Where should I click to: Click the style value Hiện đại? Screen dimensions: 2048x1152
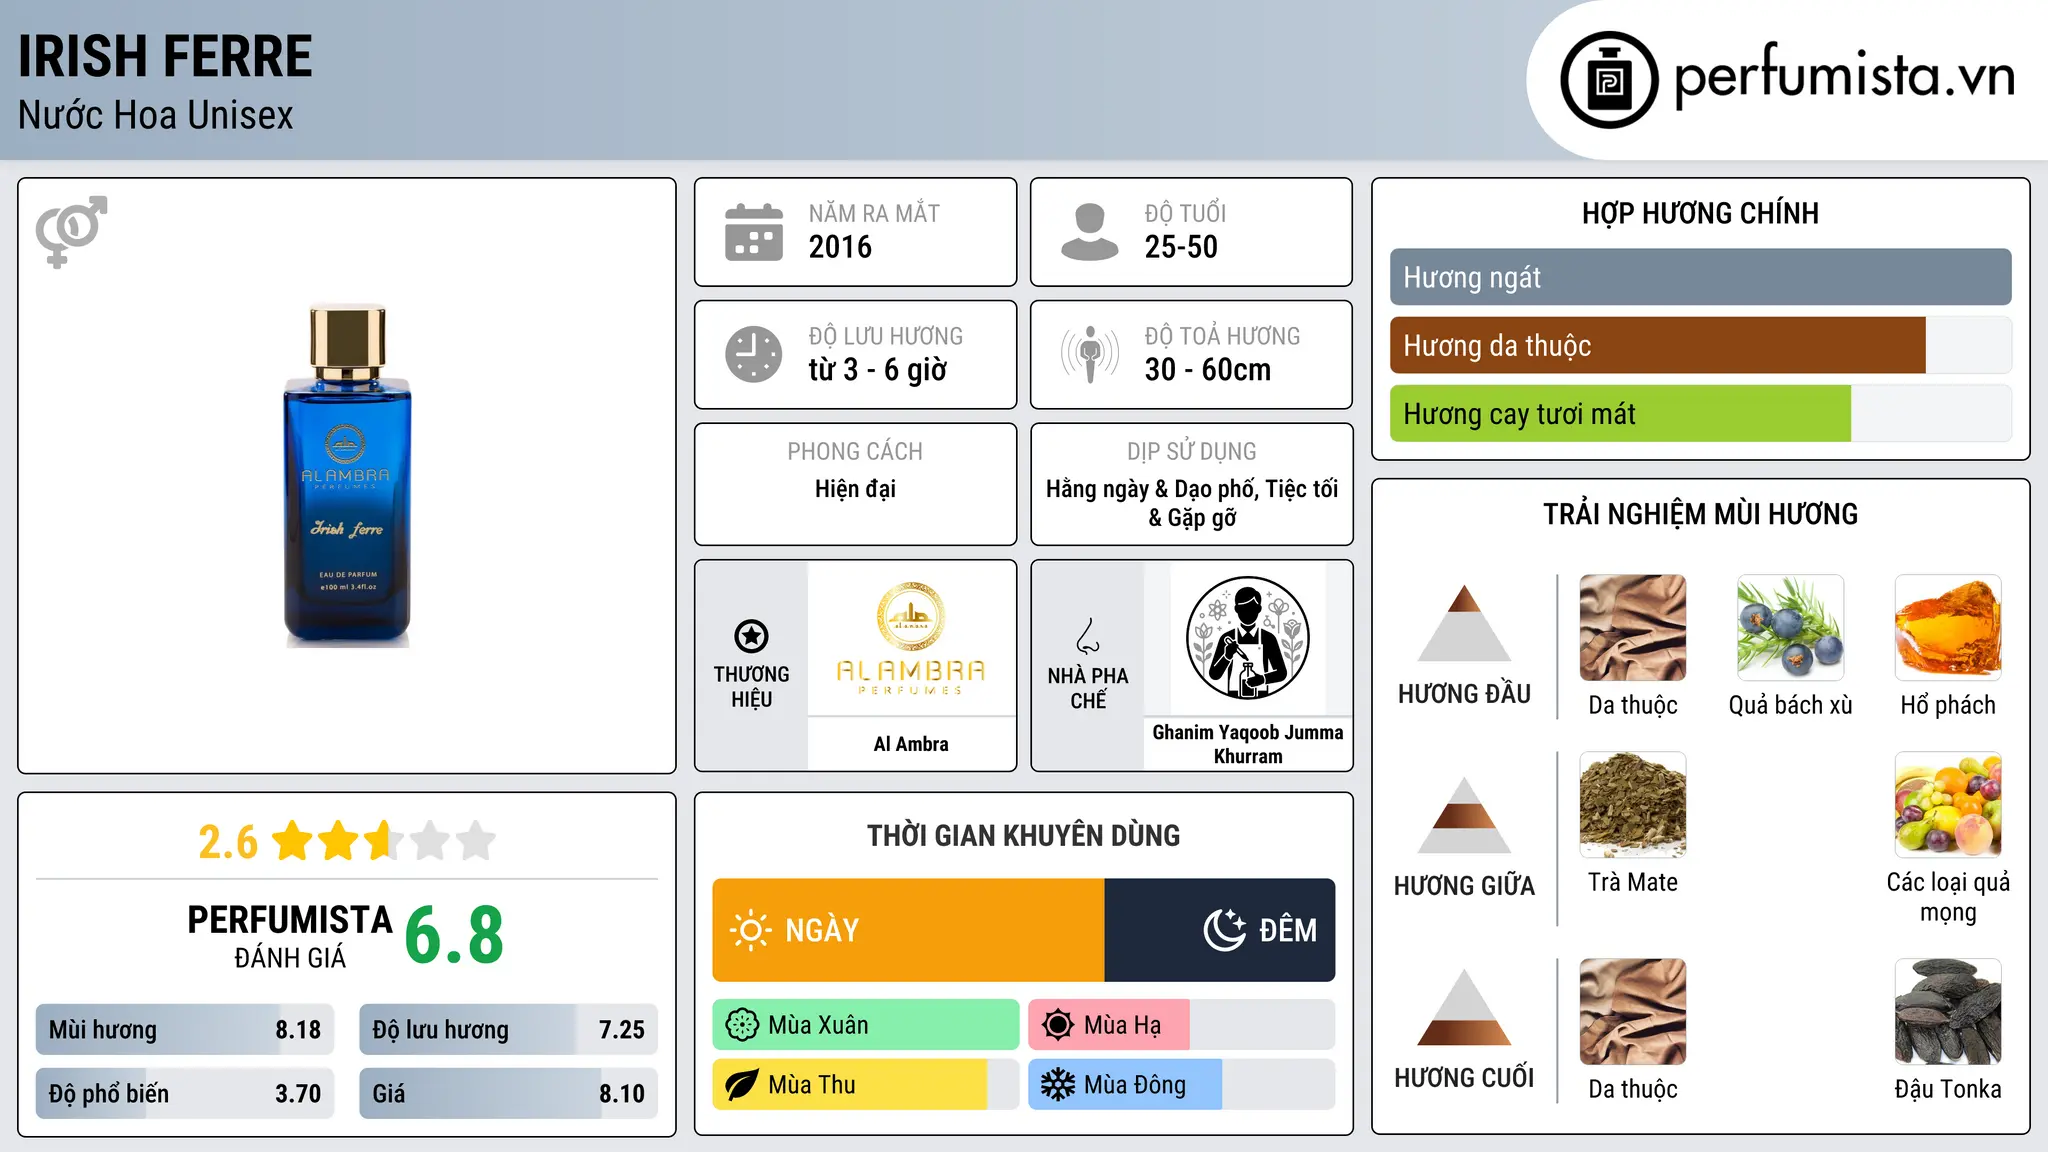pyautogui.click(x=855, y=489)
